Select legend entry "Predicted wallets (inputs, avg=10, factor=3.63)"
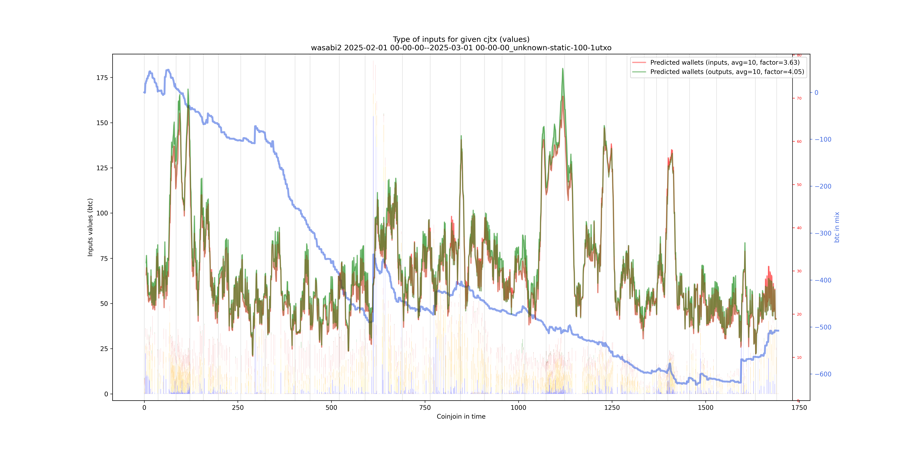900x450 pixels. click(725, 61)
